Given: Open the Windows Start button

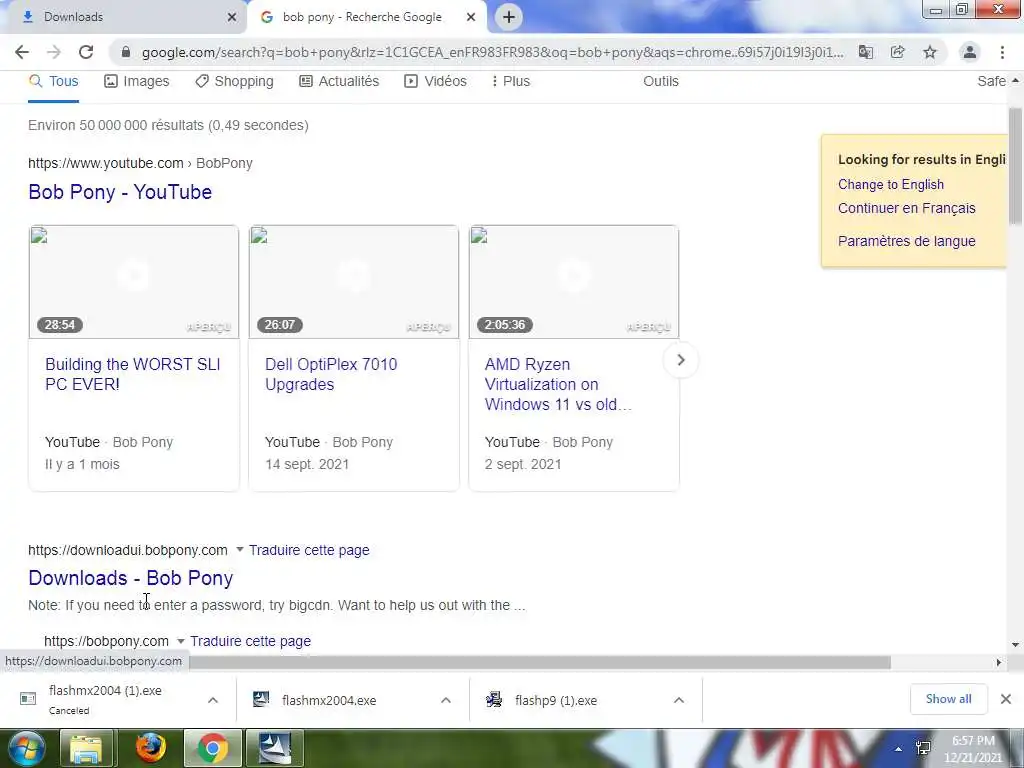Looking at the screenshot, I should tap(27, 748).
